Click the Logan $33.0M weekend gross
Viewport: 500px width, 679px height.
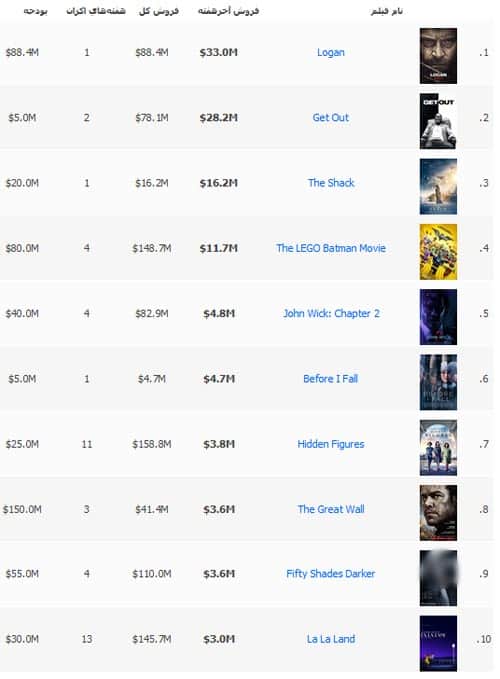point(219,52)
